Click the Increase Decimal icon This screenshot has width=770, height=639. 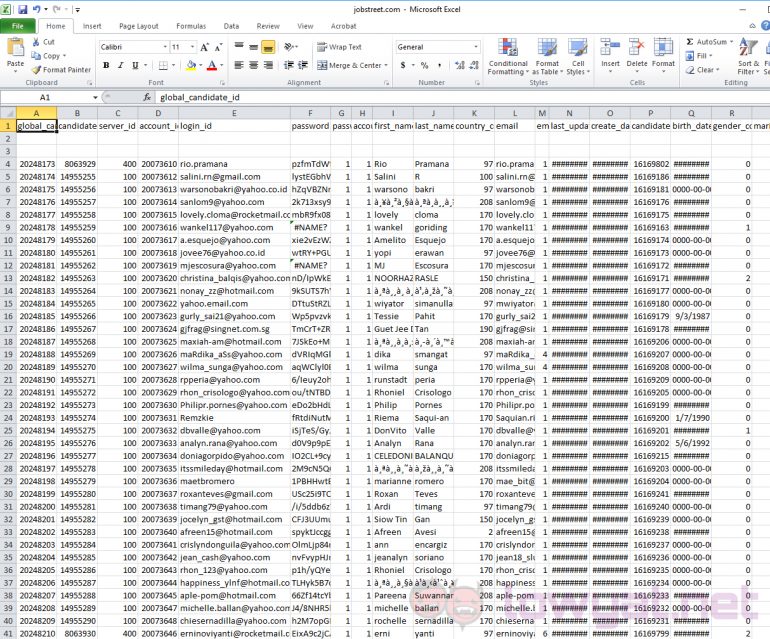click(460, 65)
